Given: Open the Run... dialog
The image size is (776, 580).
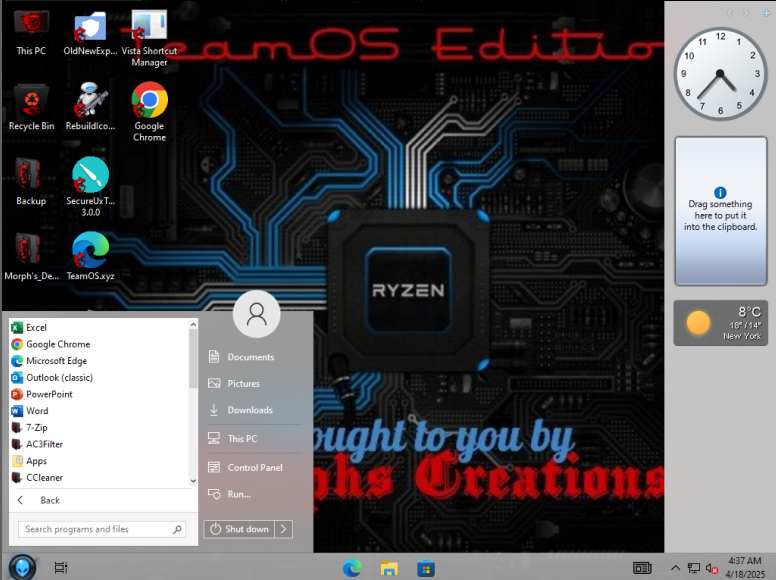Looking at the screenshot, I should click(253, 494).
